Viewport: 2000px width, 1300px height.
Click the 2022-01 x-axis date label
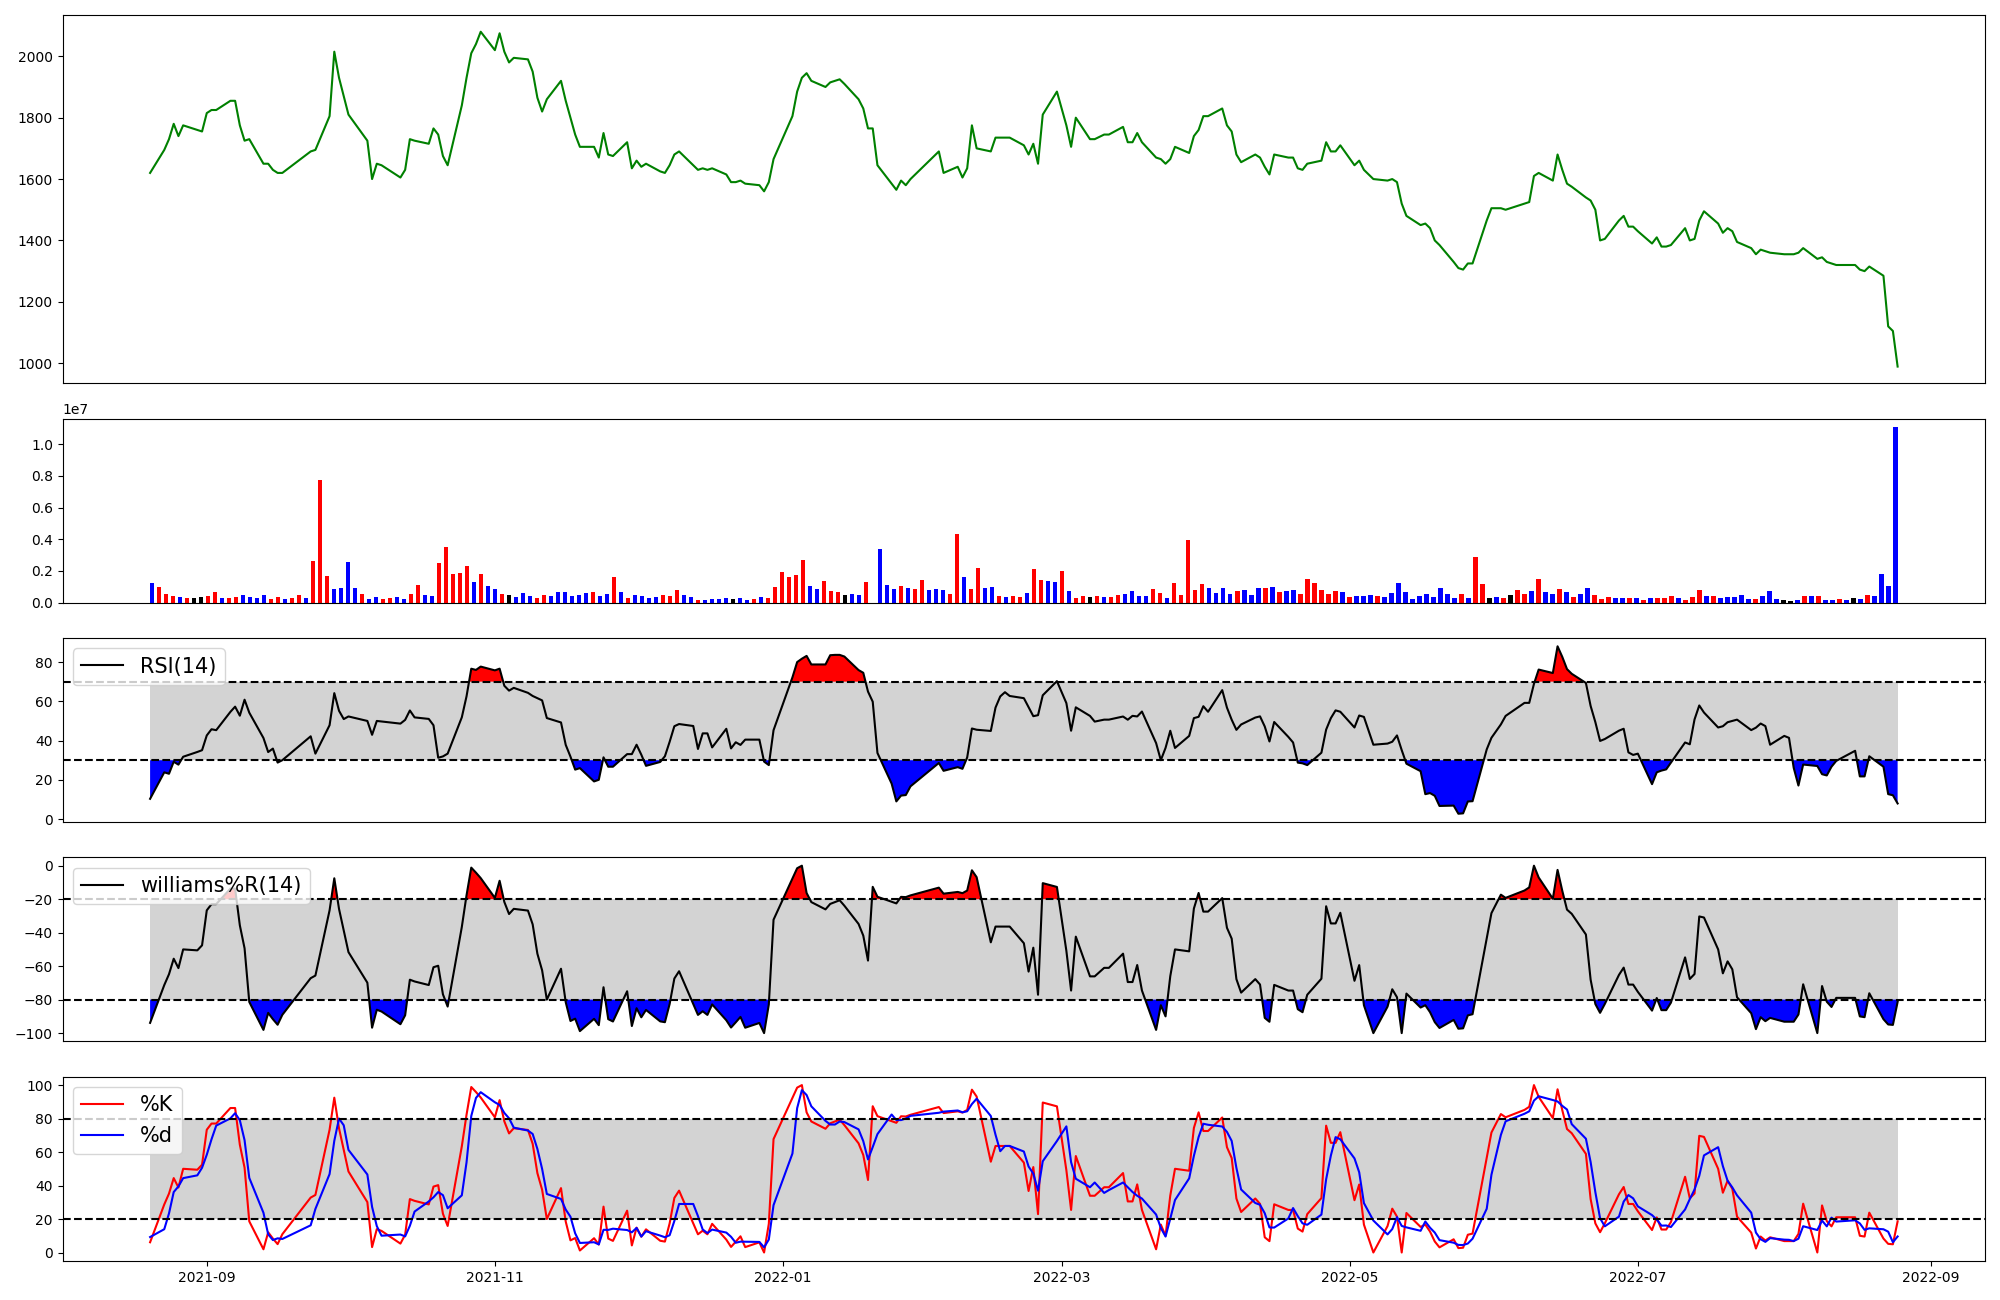click(x=783, y=1277)
